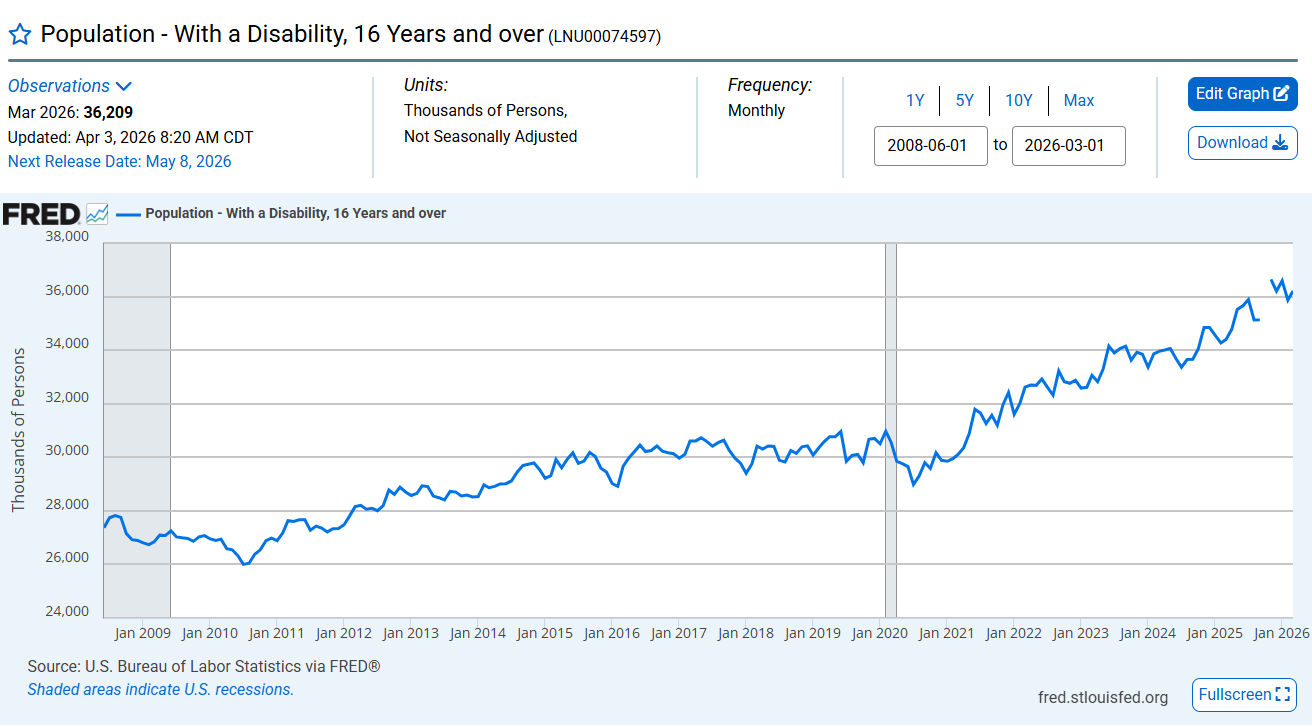Viewport: 1312px width, 727px height.
Task: Click the Fullscreen expand corners icon
Action: point(1283,694)
